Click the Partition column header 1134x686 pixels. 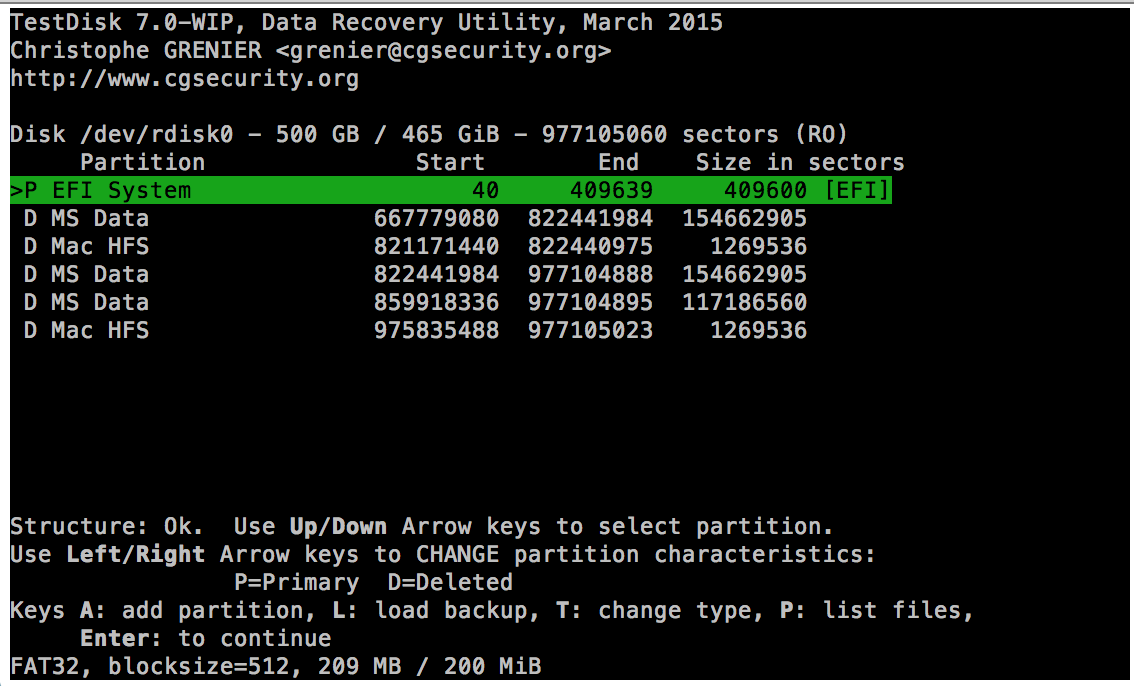pyautogui.click(x=142, y=163)
